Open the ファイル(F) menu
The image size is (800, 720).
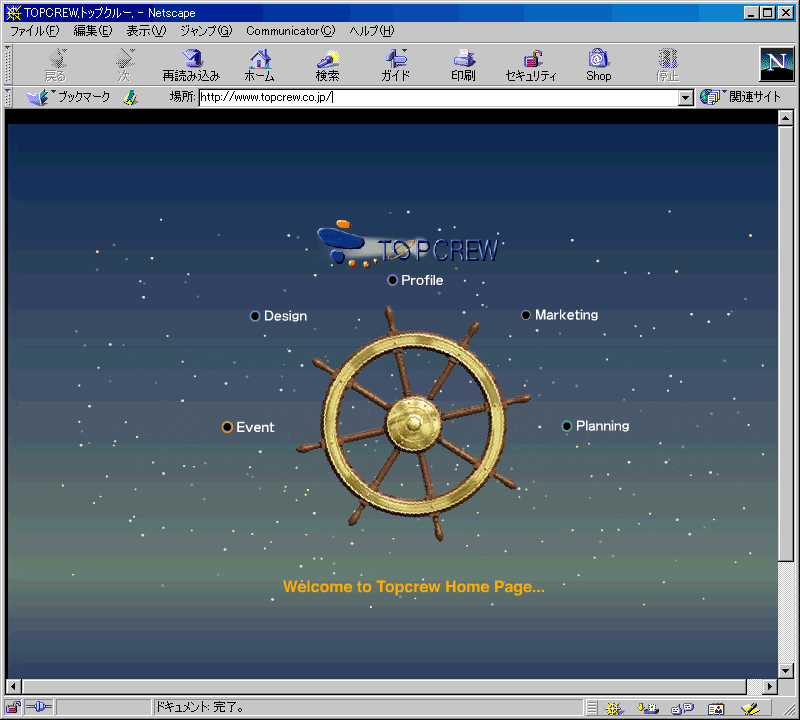(35, 31)
